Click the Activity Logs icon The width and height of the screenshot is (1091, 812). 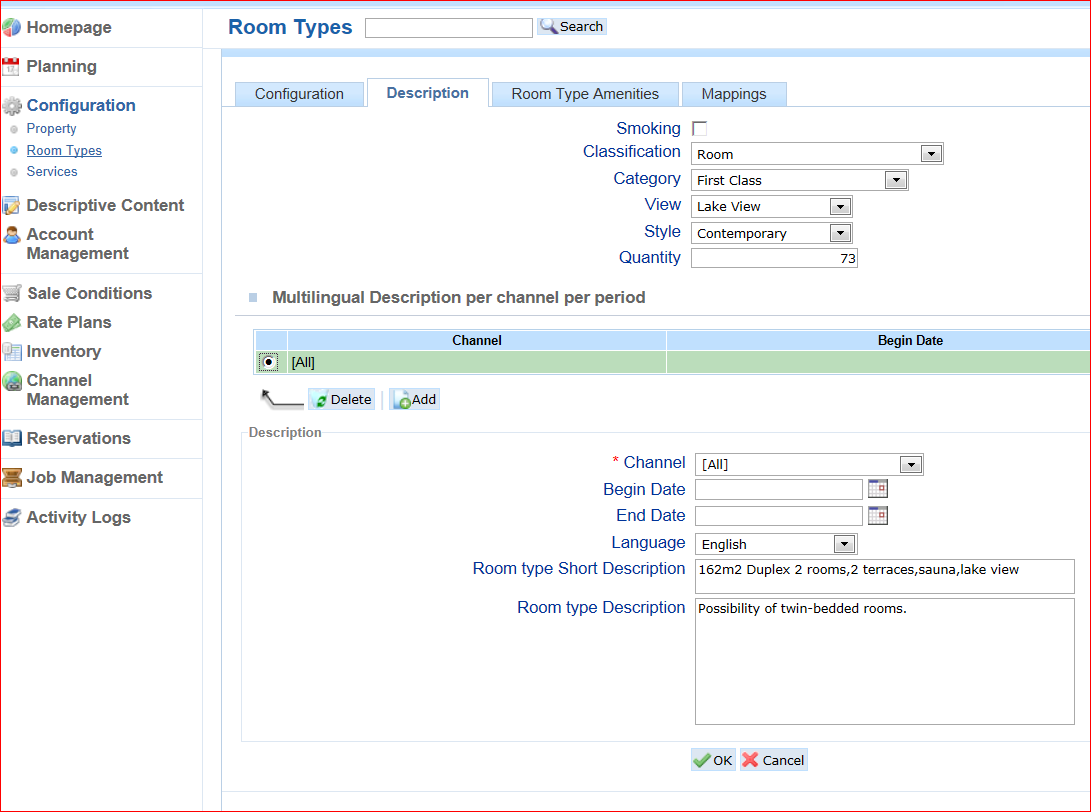point(12,517)
